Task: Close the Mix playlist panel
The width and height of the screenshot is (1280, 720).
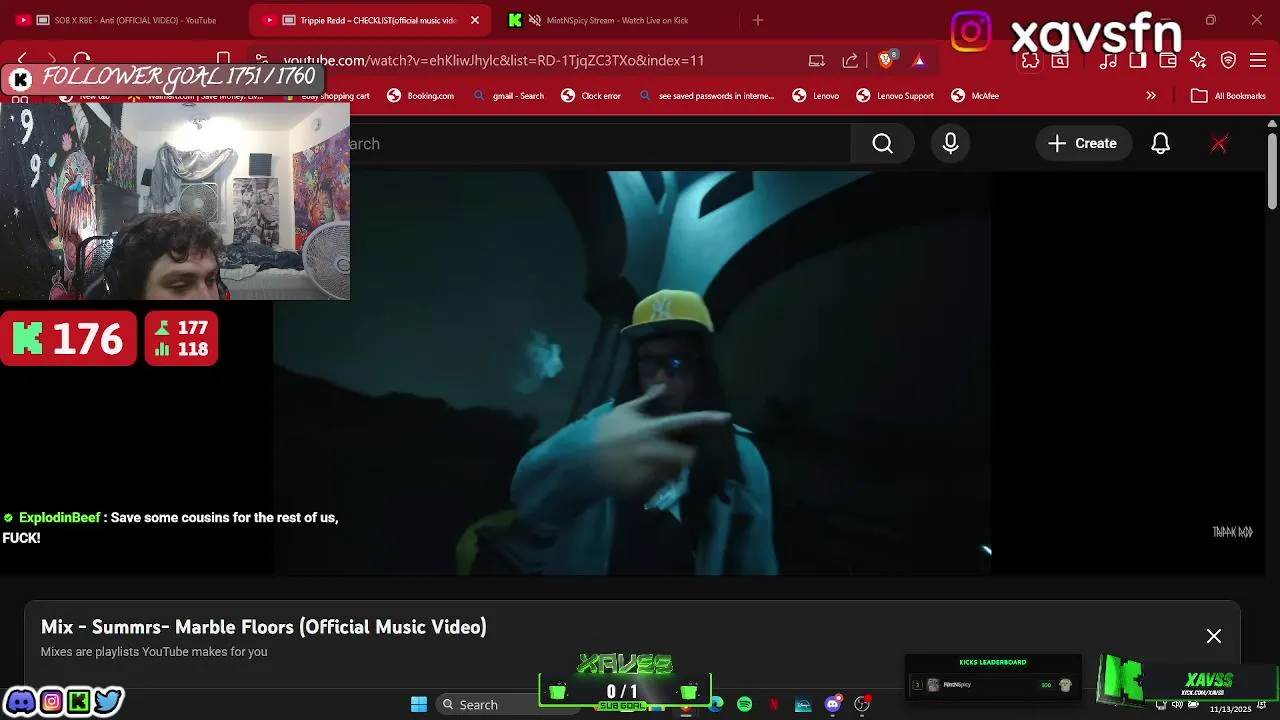Action: (x=1214, y=636)
